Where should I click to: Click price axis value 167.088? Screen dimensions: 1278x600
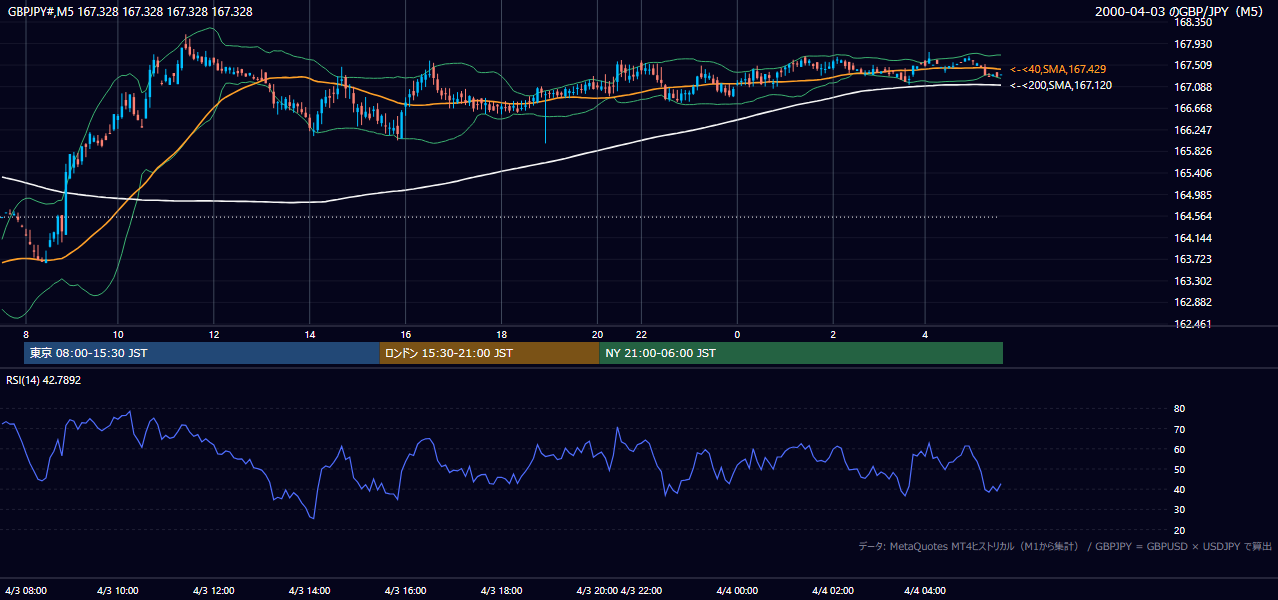(1193, 87)
